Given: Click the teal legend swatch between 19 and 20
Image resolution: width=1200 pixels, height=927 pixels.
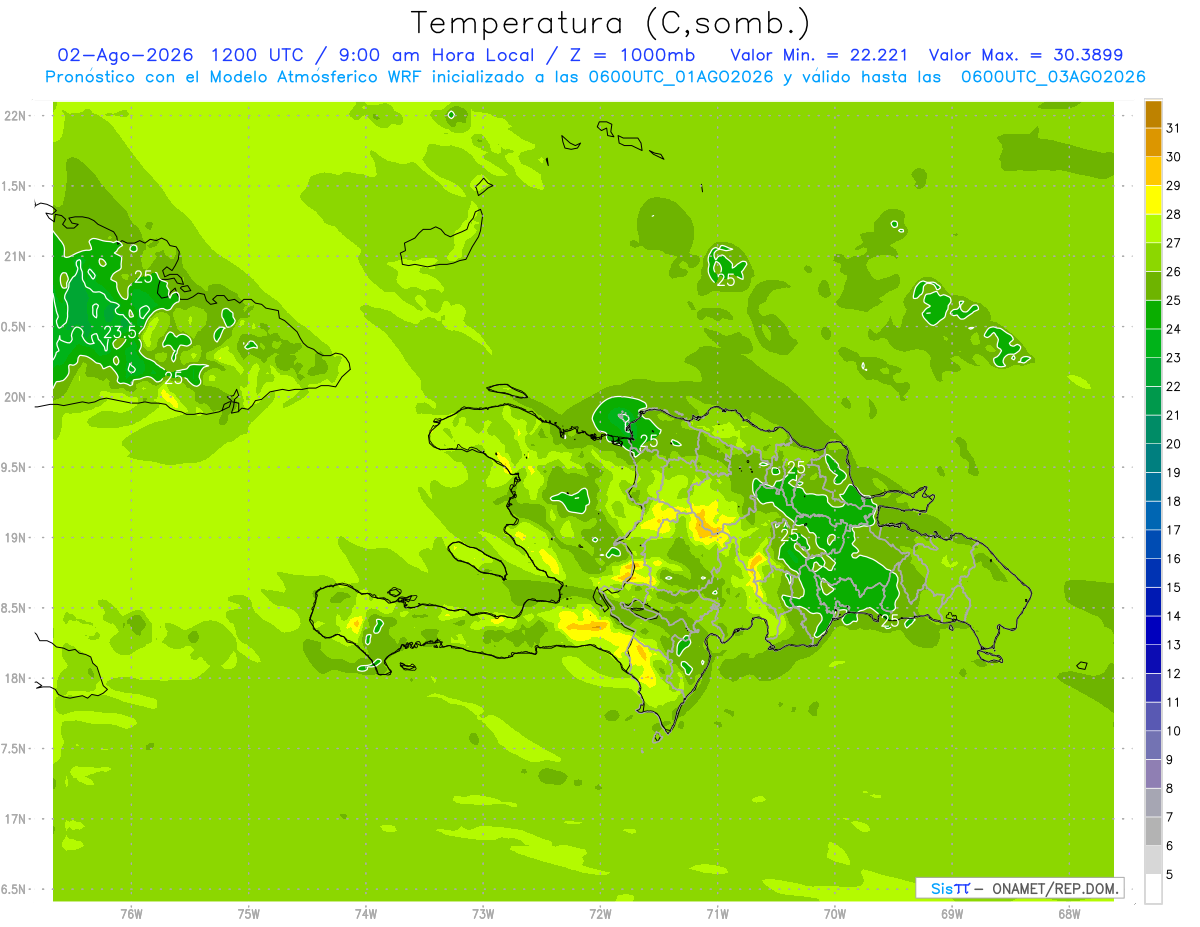Looking at the screenshot, I should point(1153,459).
